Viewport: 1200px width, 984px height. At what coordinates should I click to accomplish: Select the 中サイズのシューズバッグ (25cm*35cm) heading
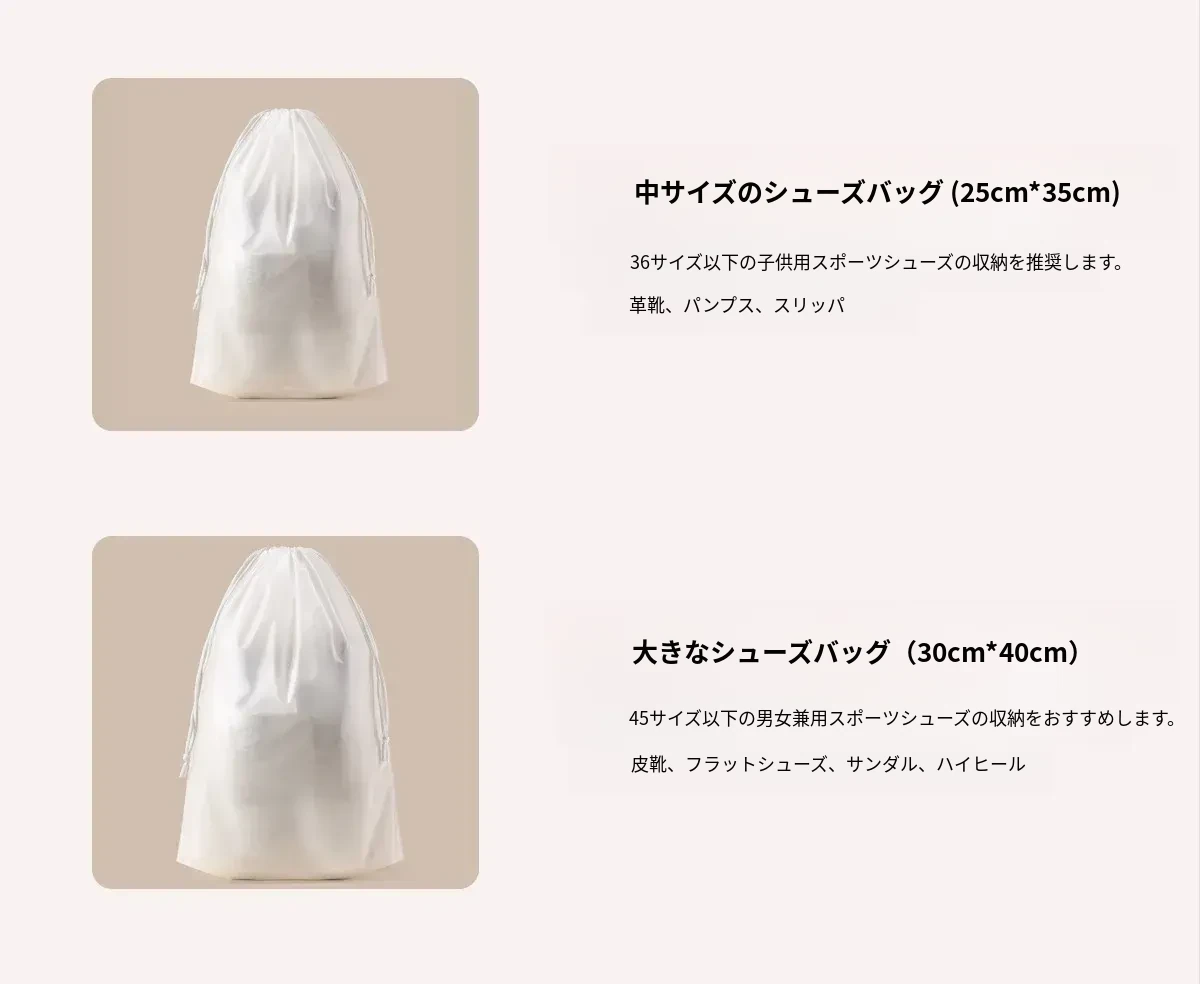(x=877, y=192)
